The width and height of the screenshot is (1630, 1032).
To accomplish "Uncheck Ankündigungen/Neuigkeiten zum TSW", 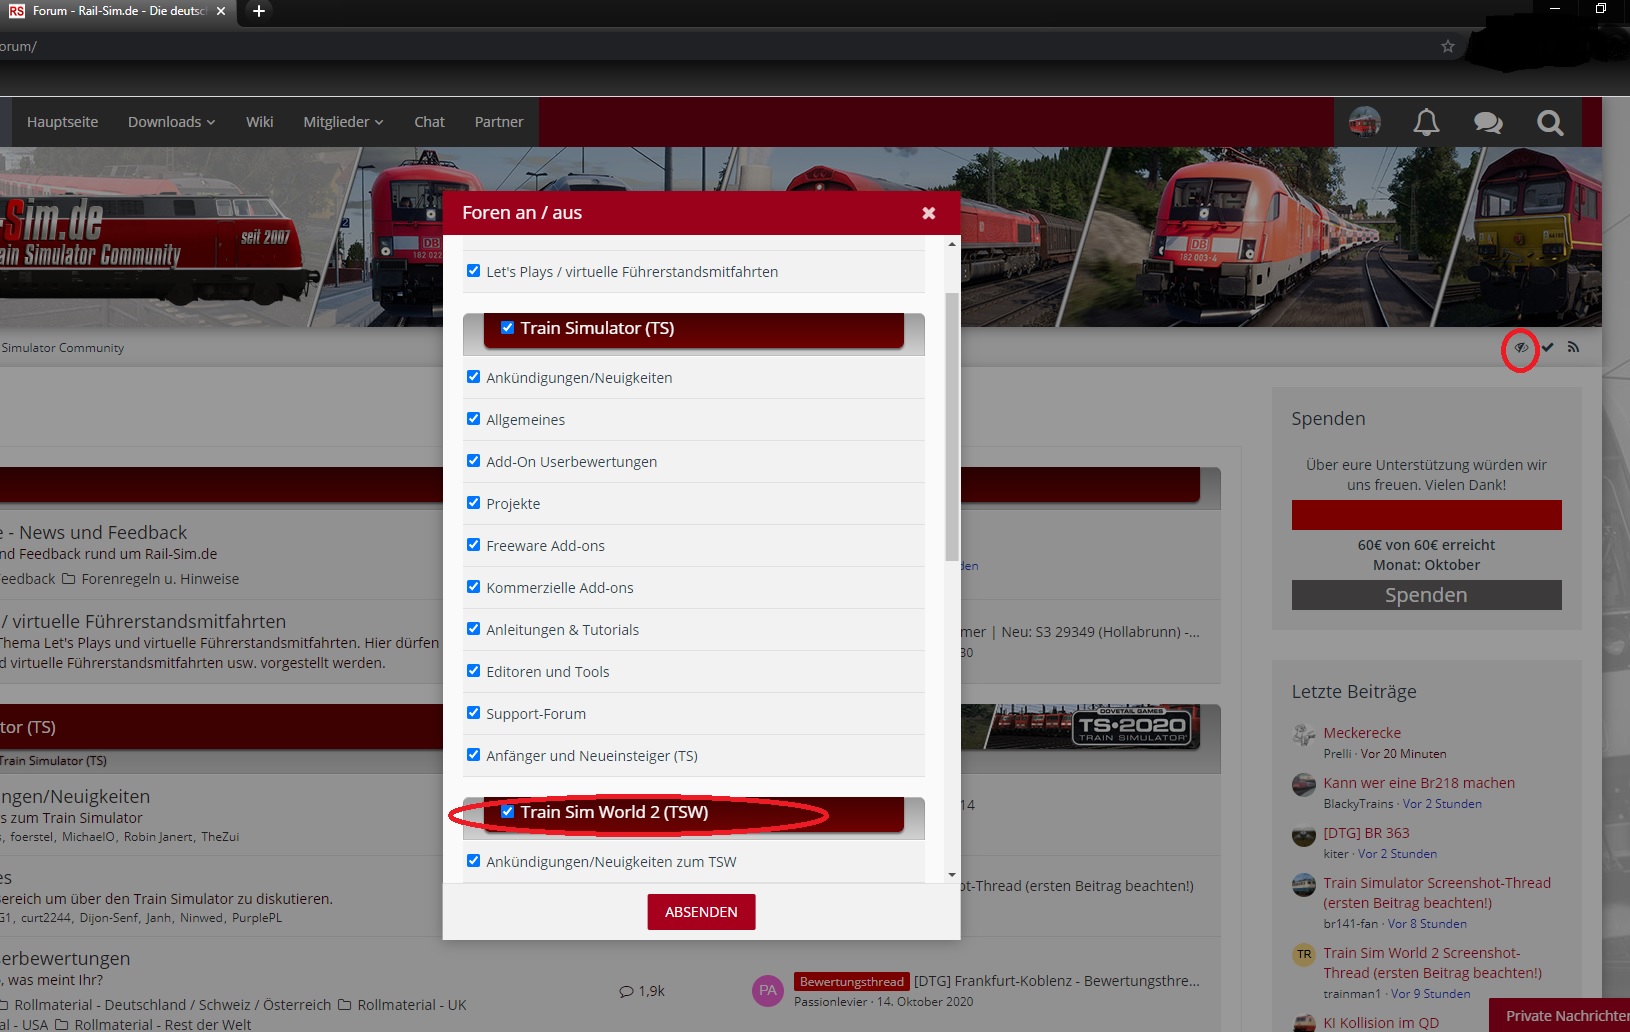I will 474,861.
